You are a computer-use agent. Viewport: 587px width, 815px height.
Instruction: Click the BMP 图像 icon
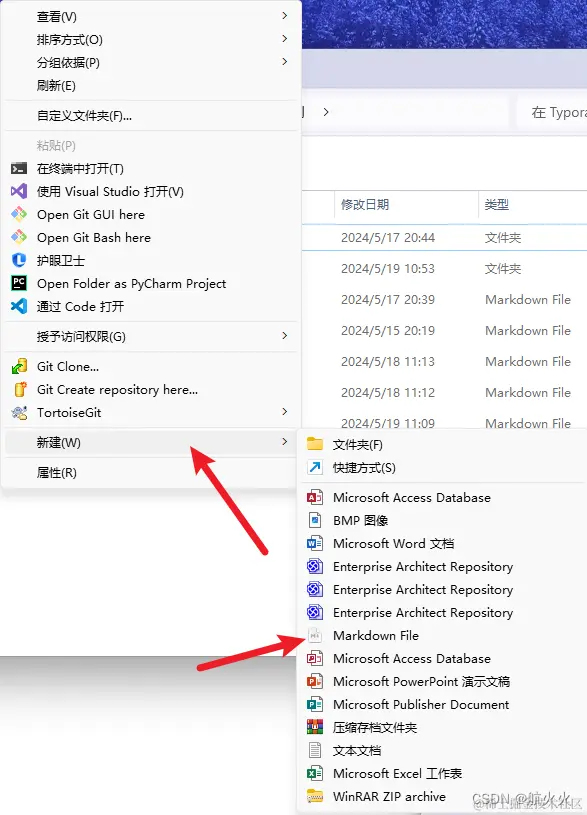tap(315, 520)
